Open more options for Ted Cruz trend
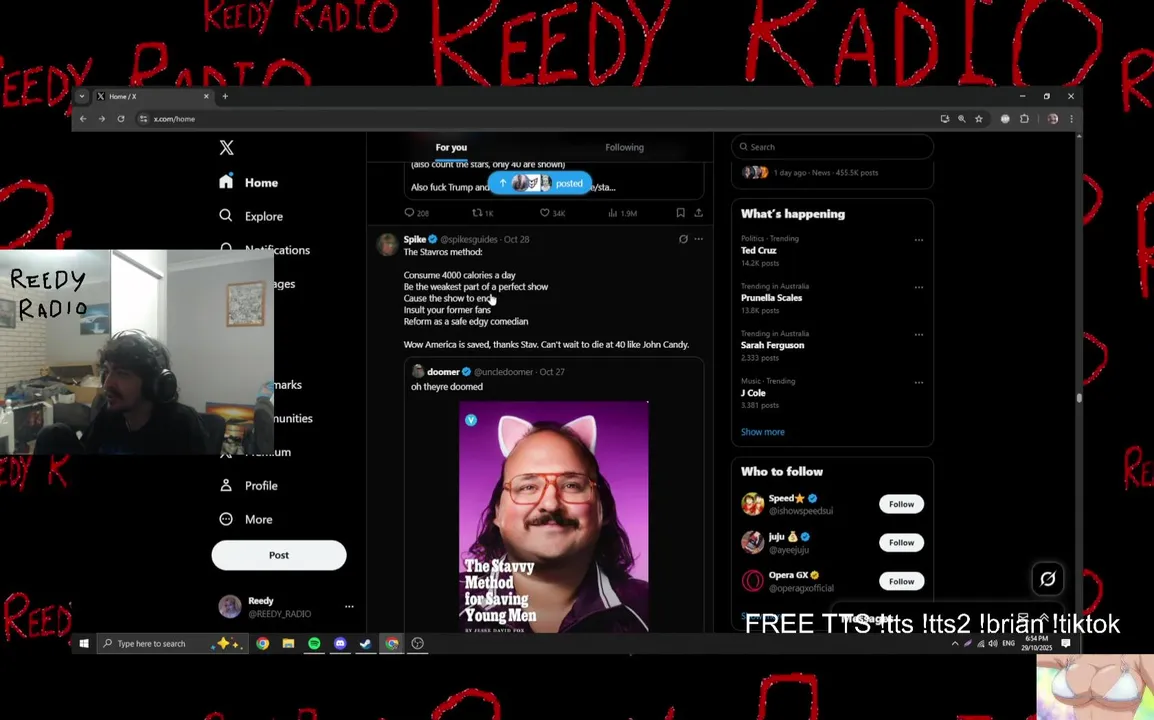The width and height of the screenshot is (1154, 720). click(918, 240)
